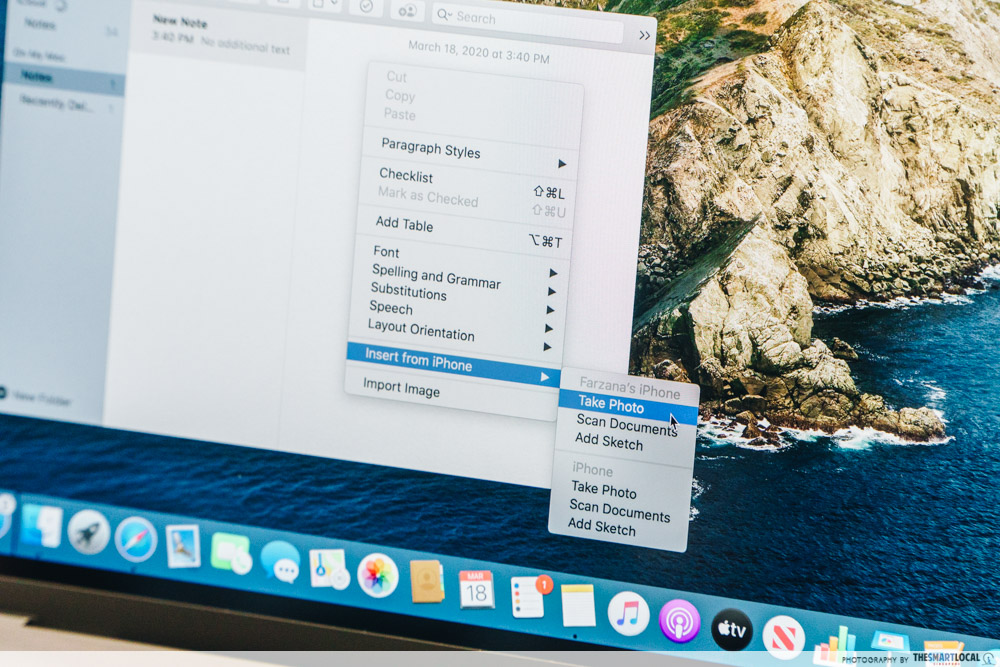Image resolution: width=1000 pixels, height=667 pixels.
Task: Launch the Apple TV app from the dock
Action: click(732, 629)
